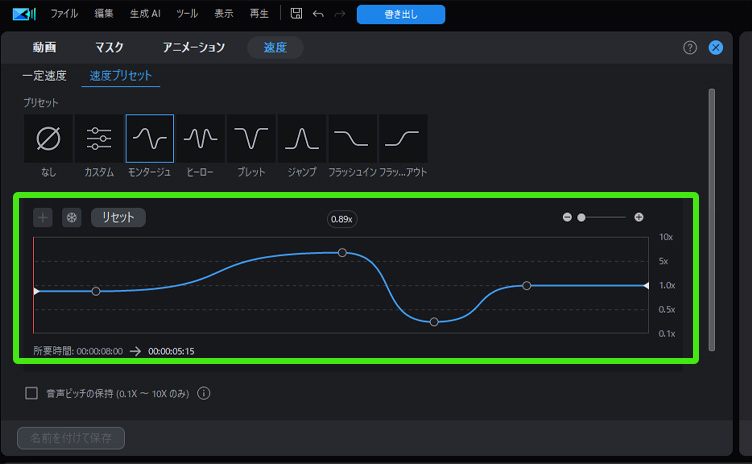Redo with the forward arrow icon
The height and width of the screenshot is (464, 752).
[x=340, y=14]
